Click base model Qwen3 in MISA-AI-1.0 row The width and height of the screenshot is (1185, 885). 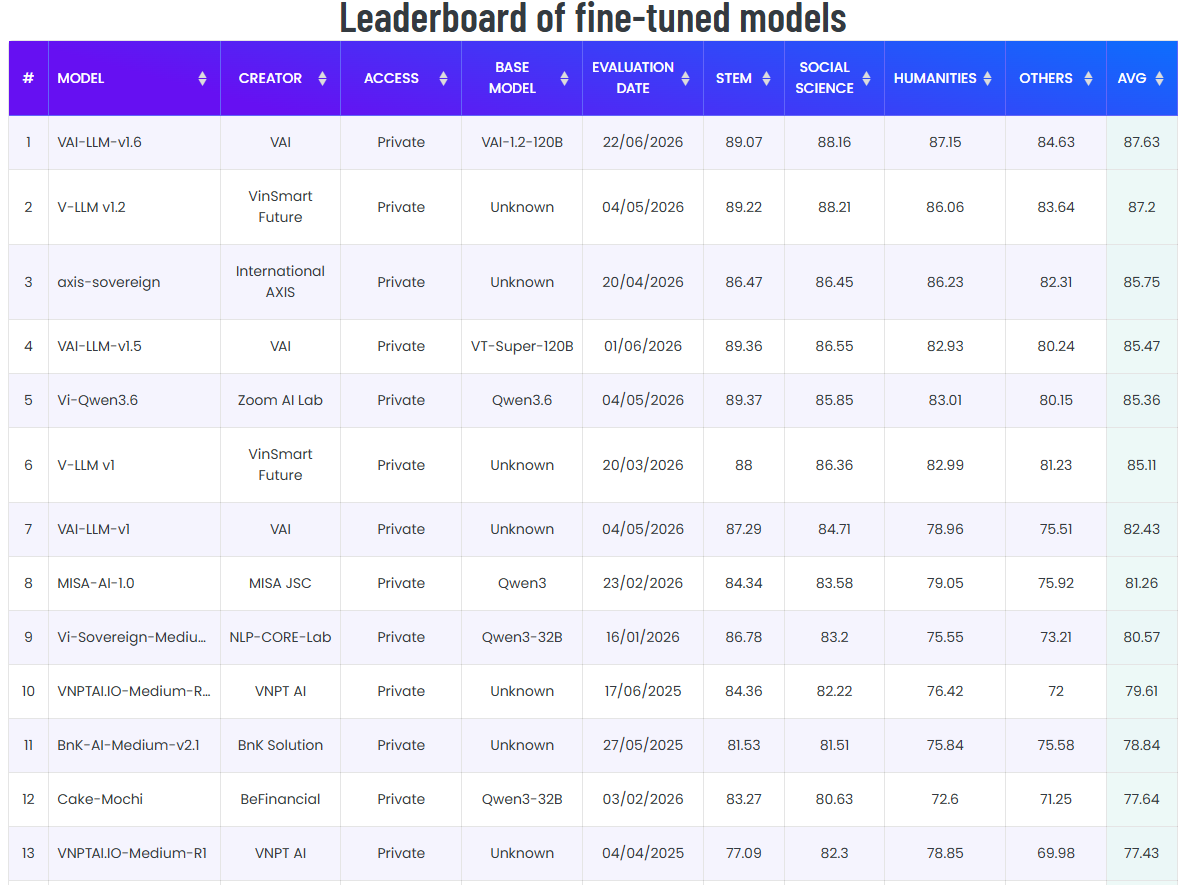(522, 583)
